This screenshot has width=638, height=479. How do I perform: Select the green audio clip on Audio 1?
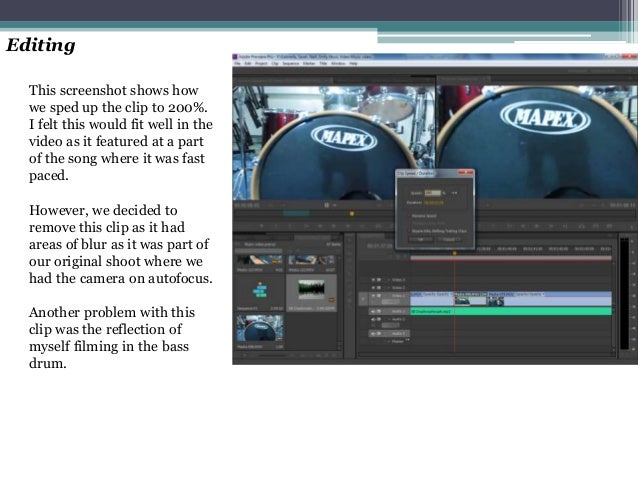[511, 311]
